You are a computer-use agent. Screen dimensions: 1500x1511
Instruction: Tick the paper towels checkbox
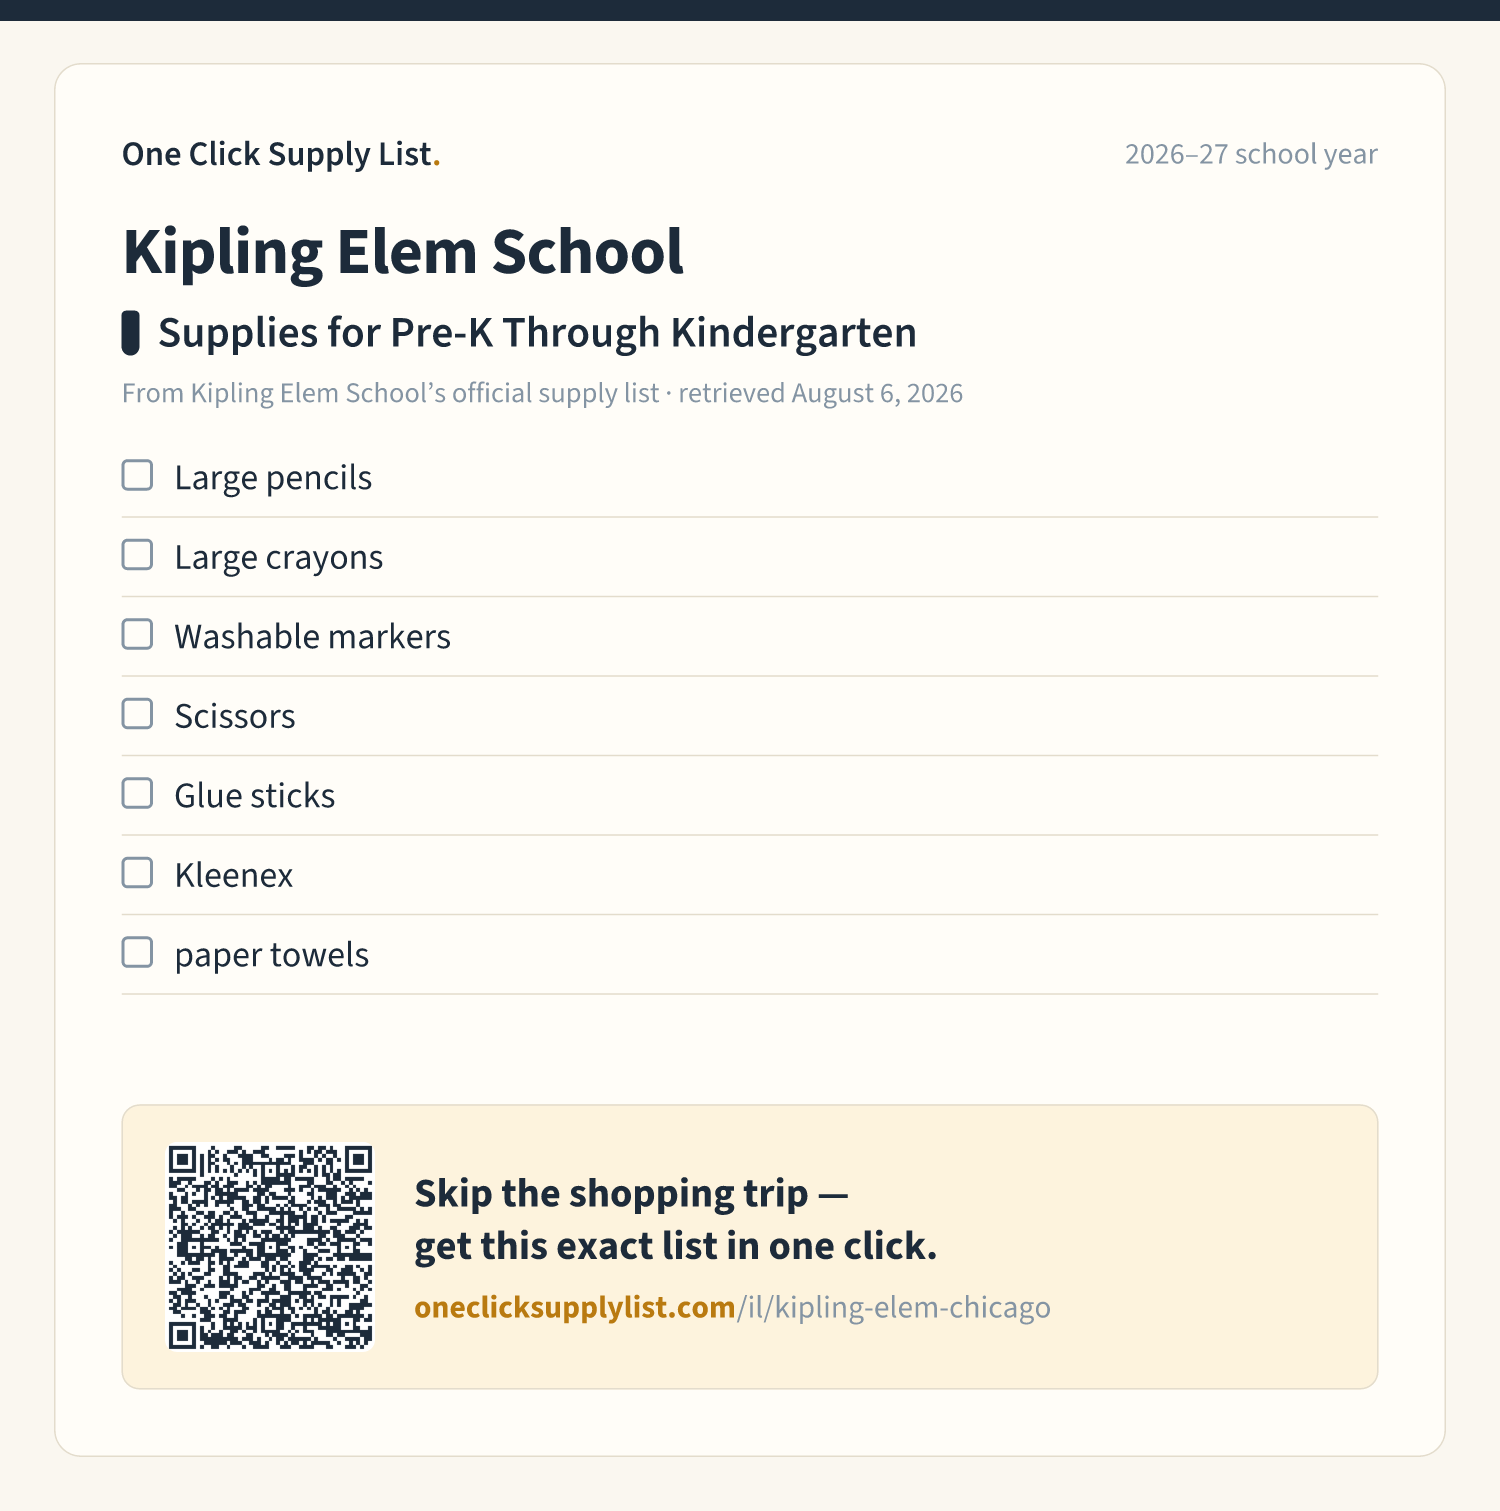137,953
